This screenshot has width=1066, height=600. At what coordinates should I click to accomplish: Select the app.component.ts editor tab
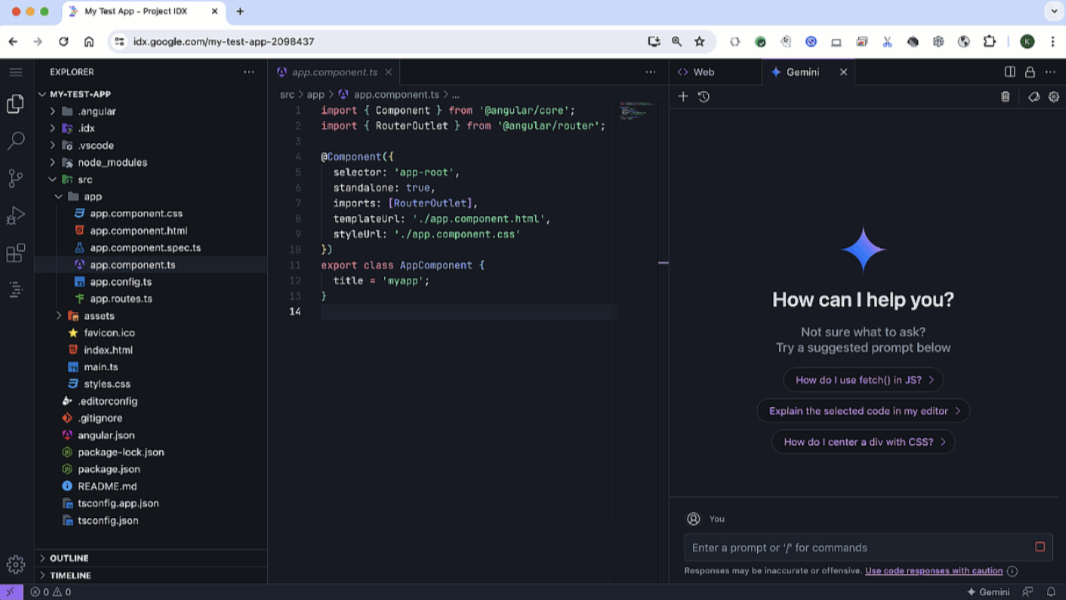(334, 72)
